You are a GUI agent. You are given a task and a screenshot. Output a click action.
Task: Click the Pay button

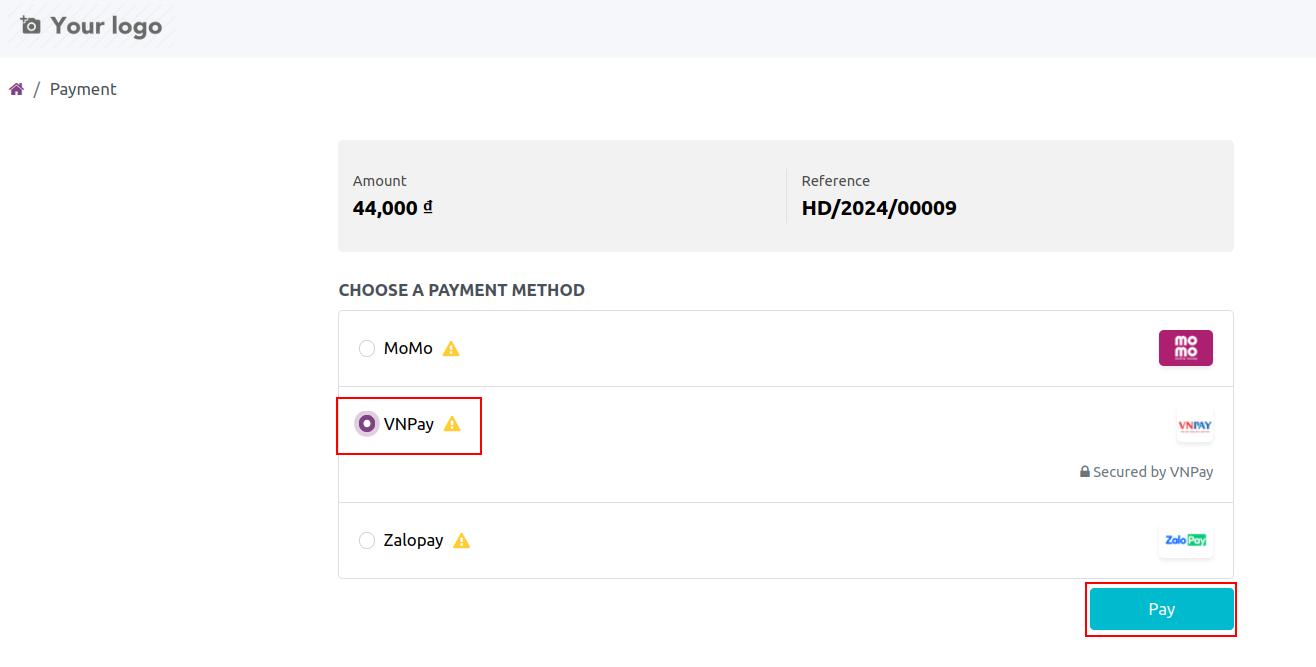[x=1161, y=609]
